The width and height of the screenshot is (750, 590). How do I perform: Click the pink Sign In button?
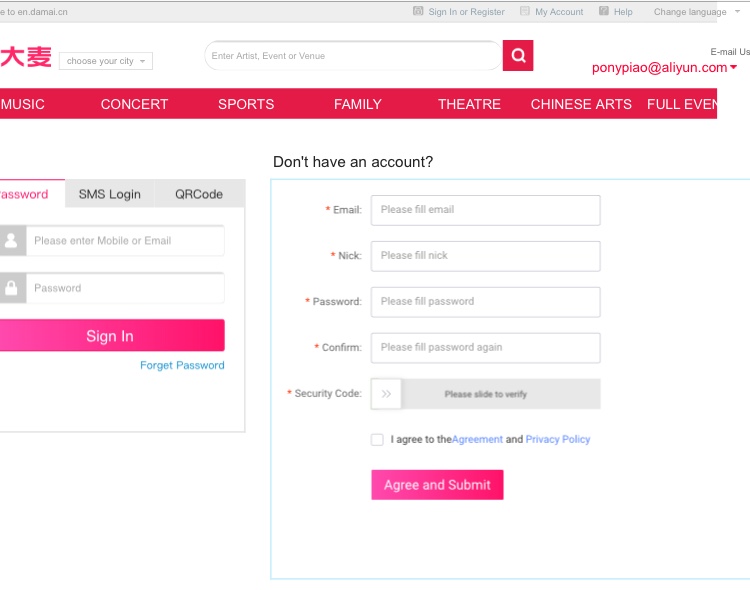111,335
